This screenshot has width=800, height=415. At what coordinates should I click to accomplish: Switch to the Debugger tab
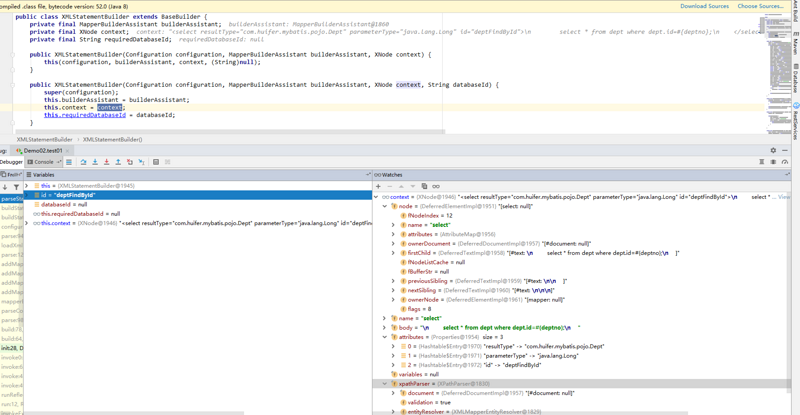pyautogui.click(x=11, y=162)
